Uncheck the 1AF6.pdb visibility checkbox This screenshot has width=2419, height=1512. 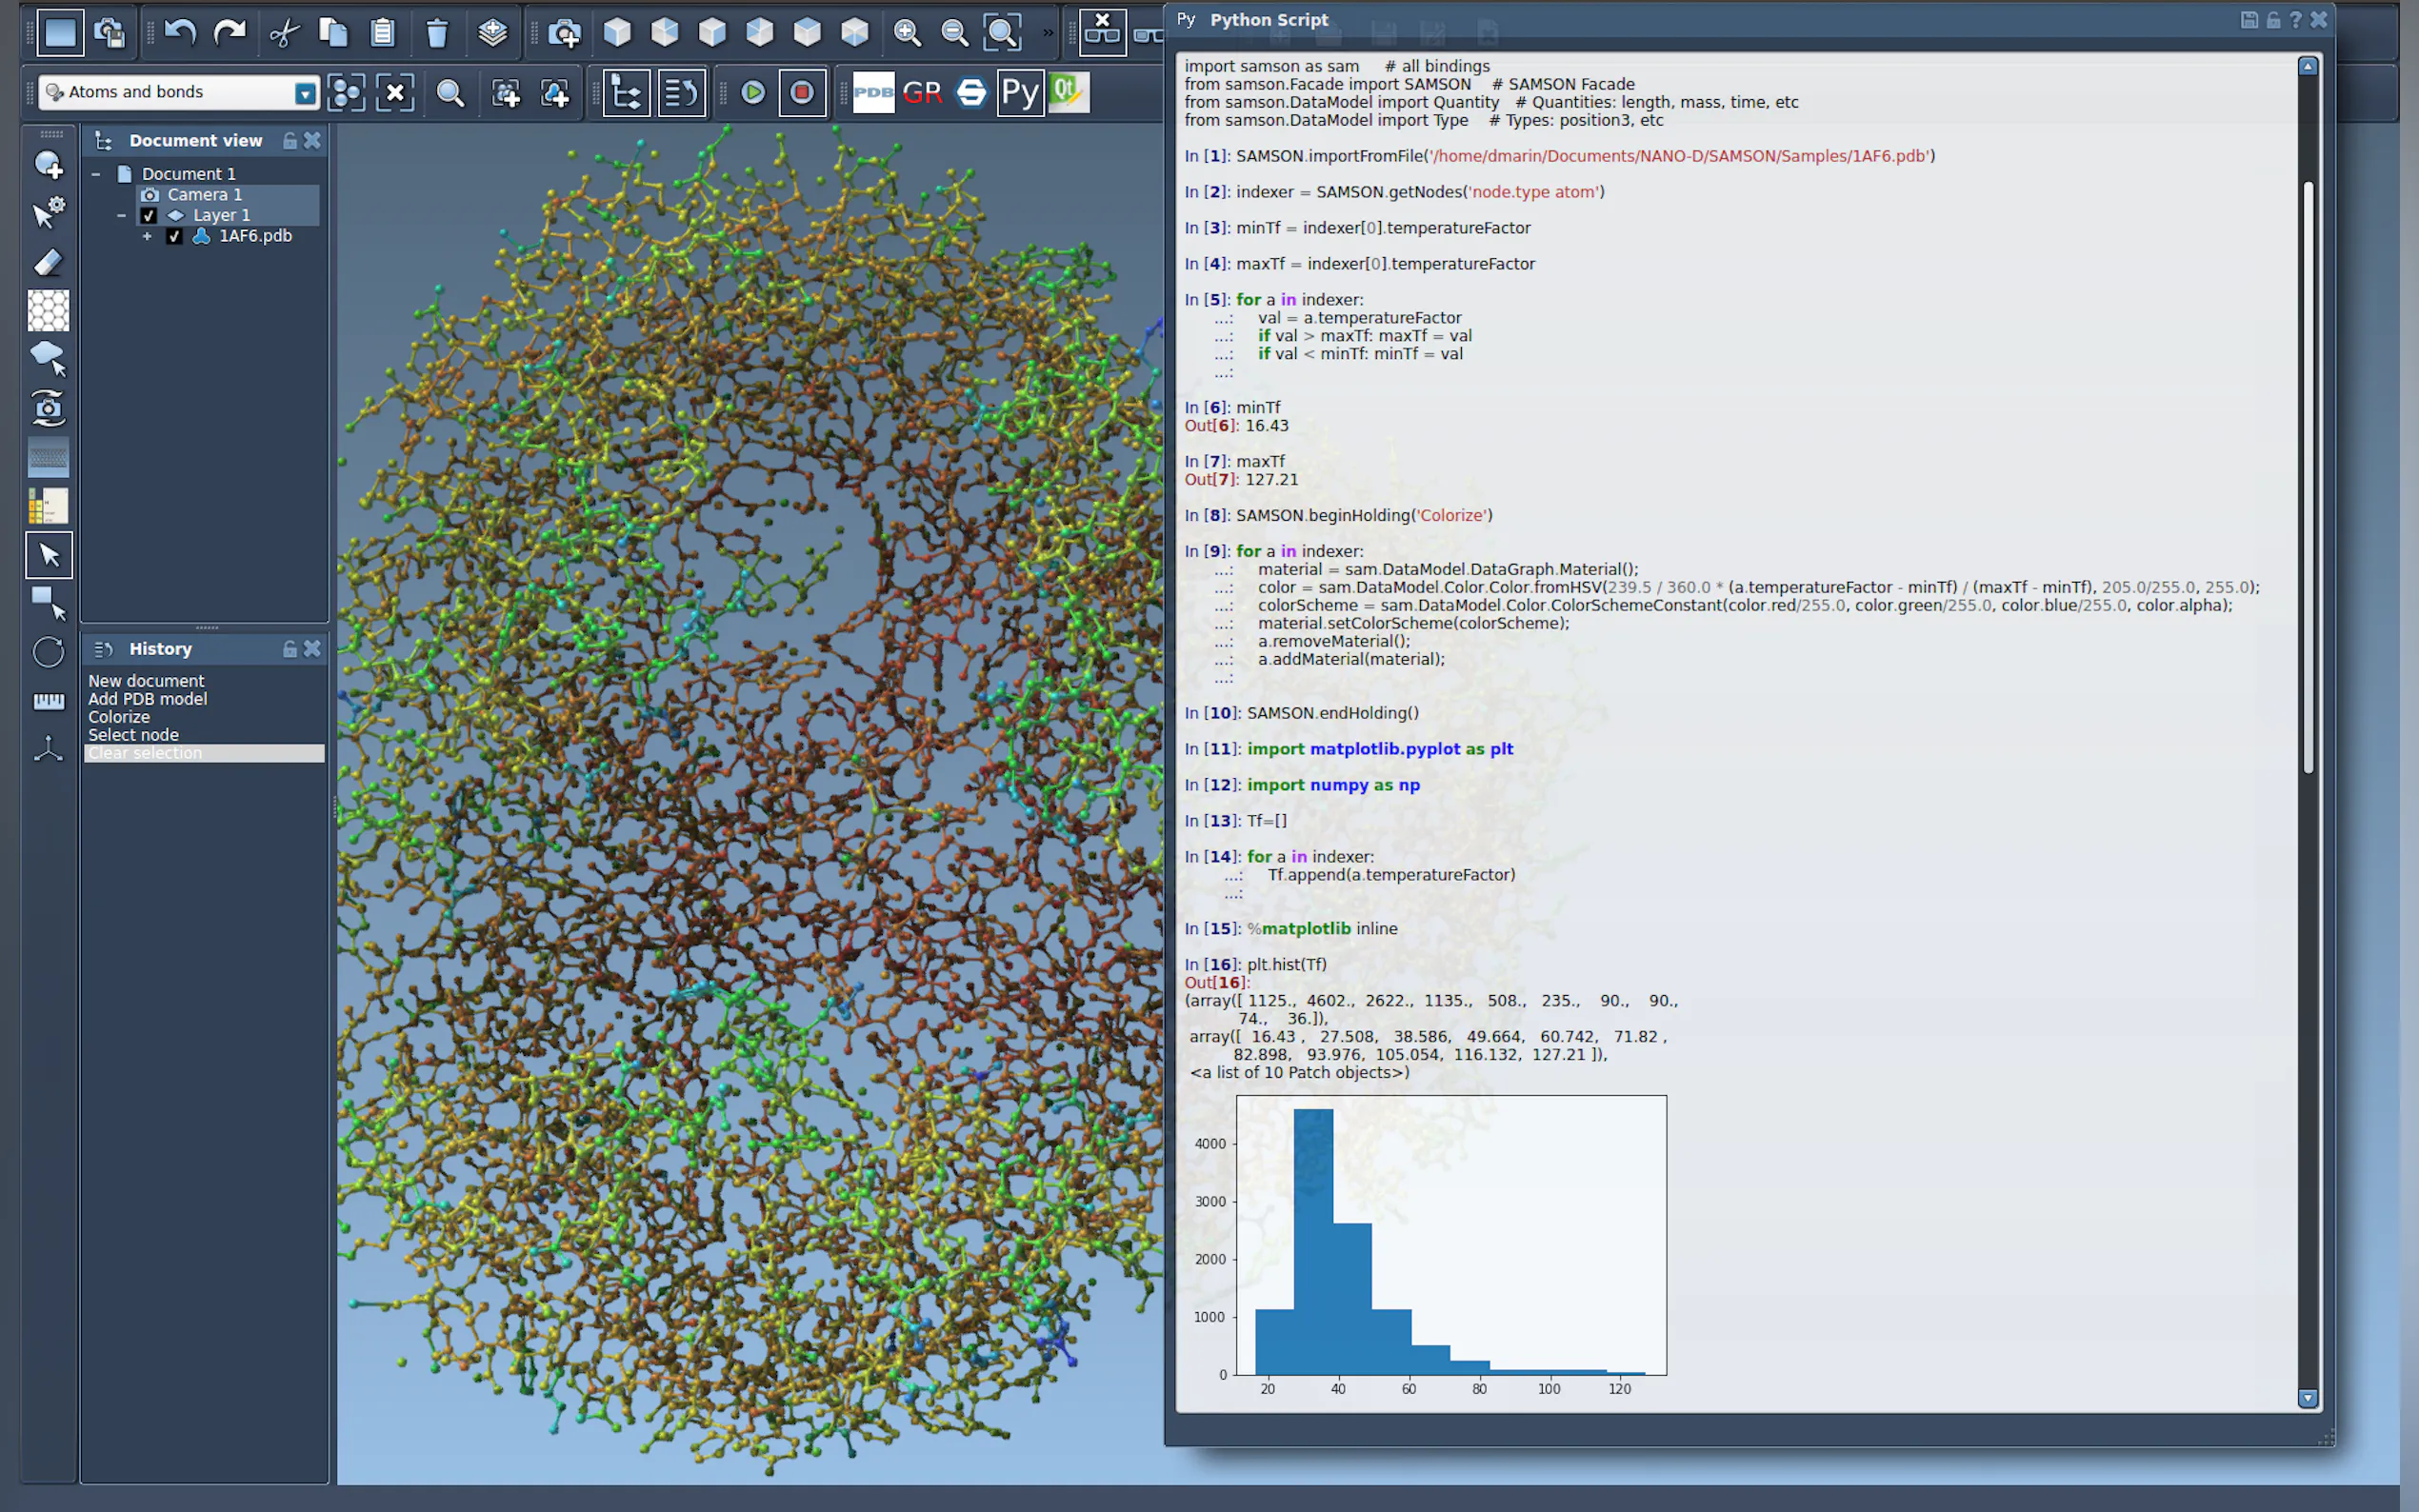(x=174, y=236)
